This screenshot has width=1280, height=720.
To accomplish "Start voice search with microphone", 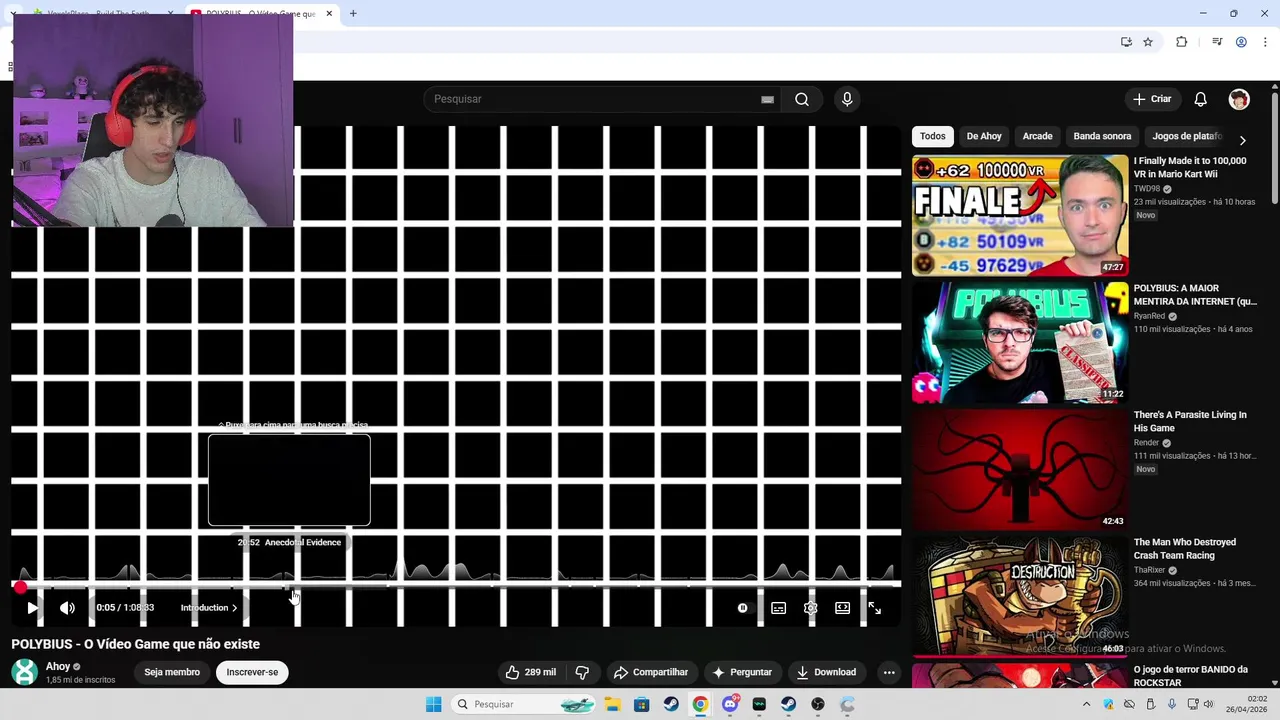I will (x=847, y=99).
